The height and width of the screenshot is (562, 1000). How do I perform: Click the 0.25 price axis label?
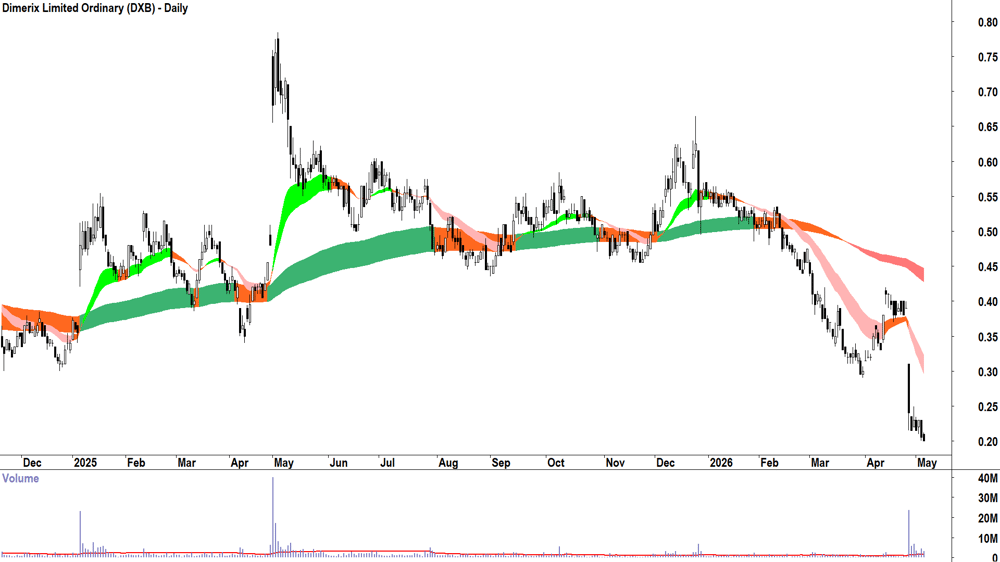pyautogui.click(x=987, y=407)
